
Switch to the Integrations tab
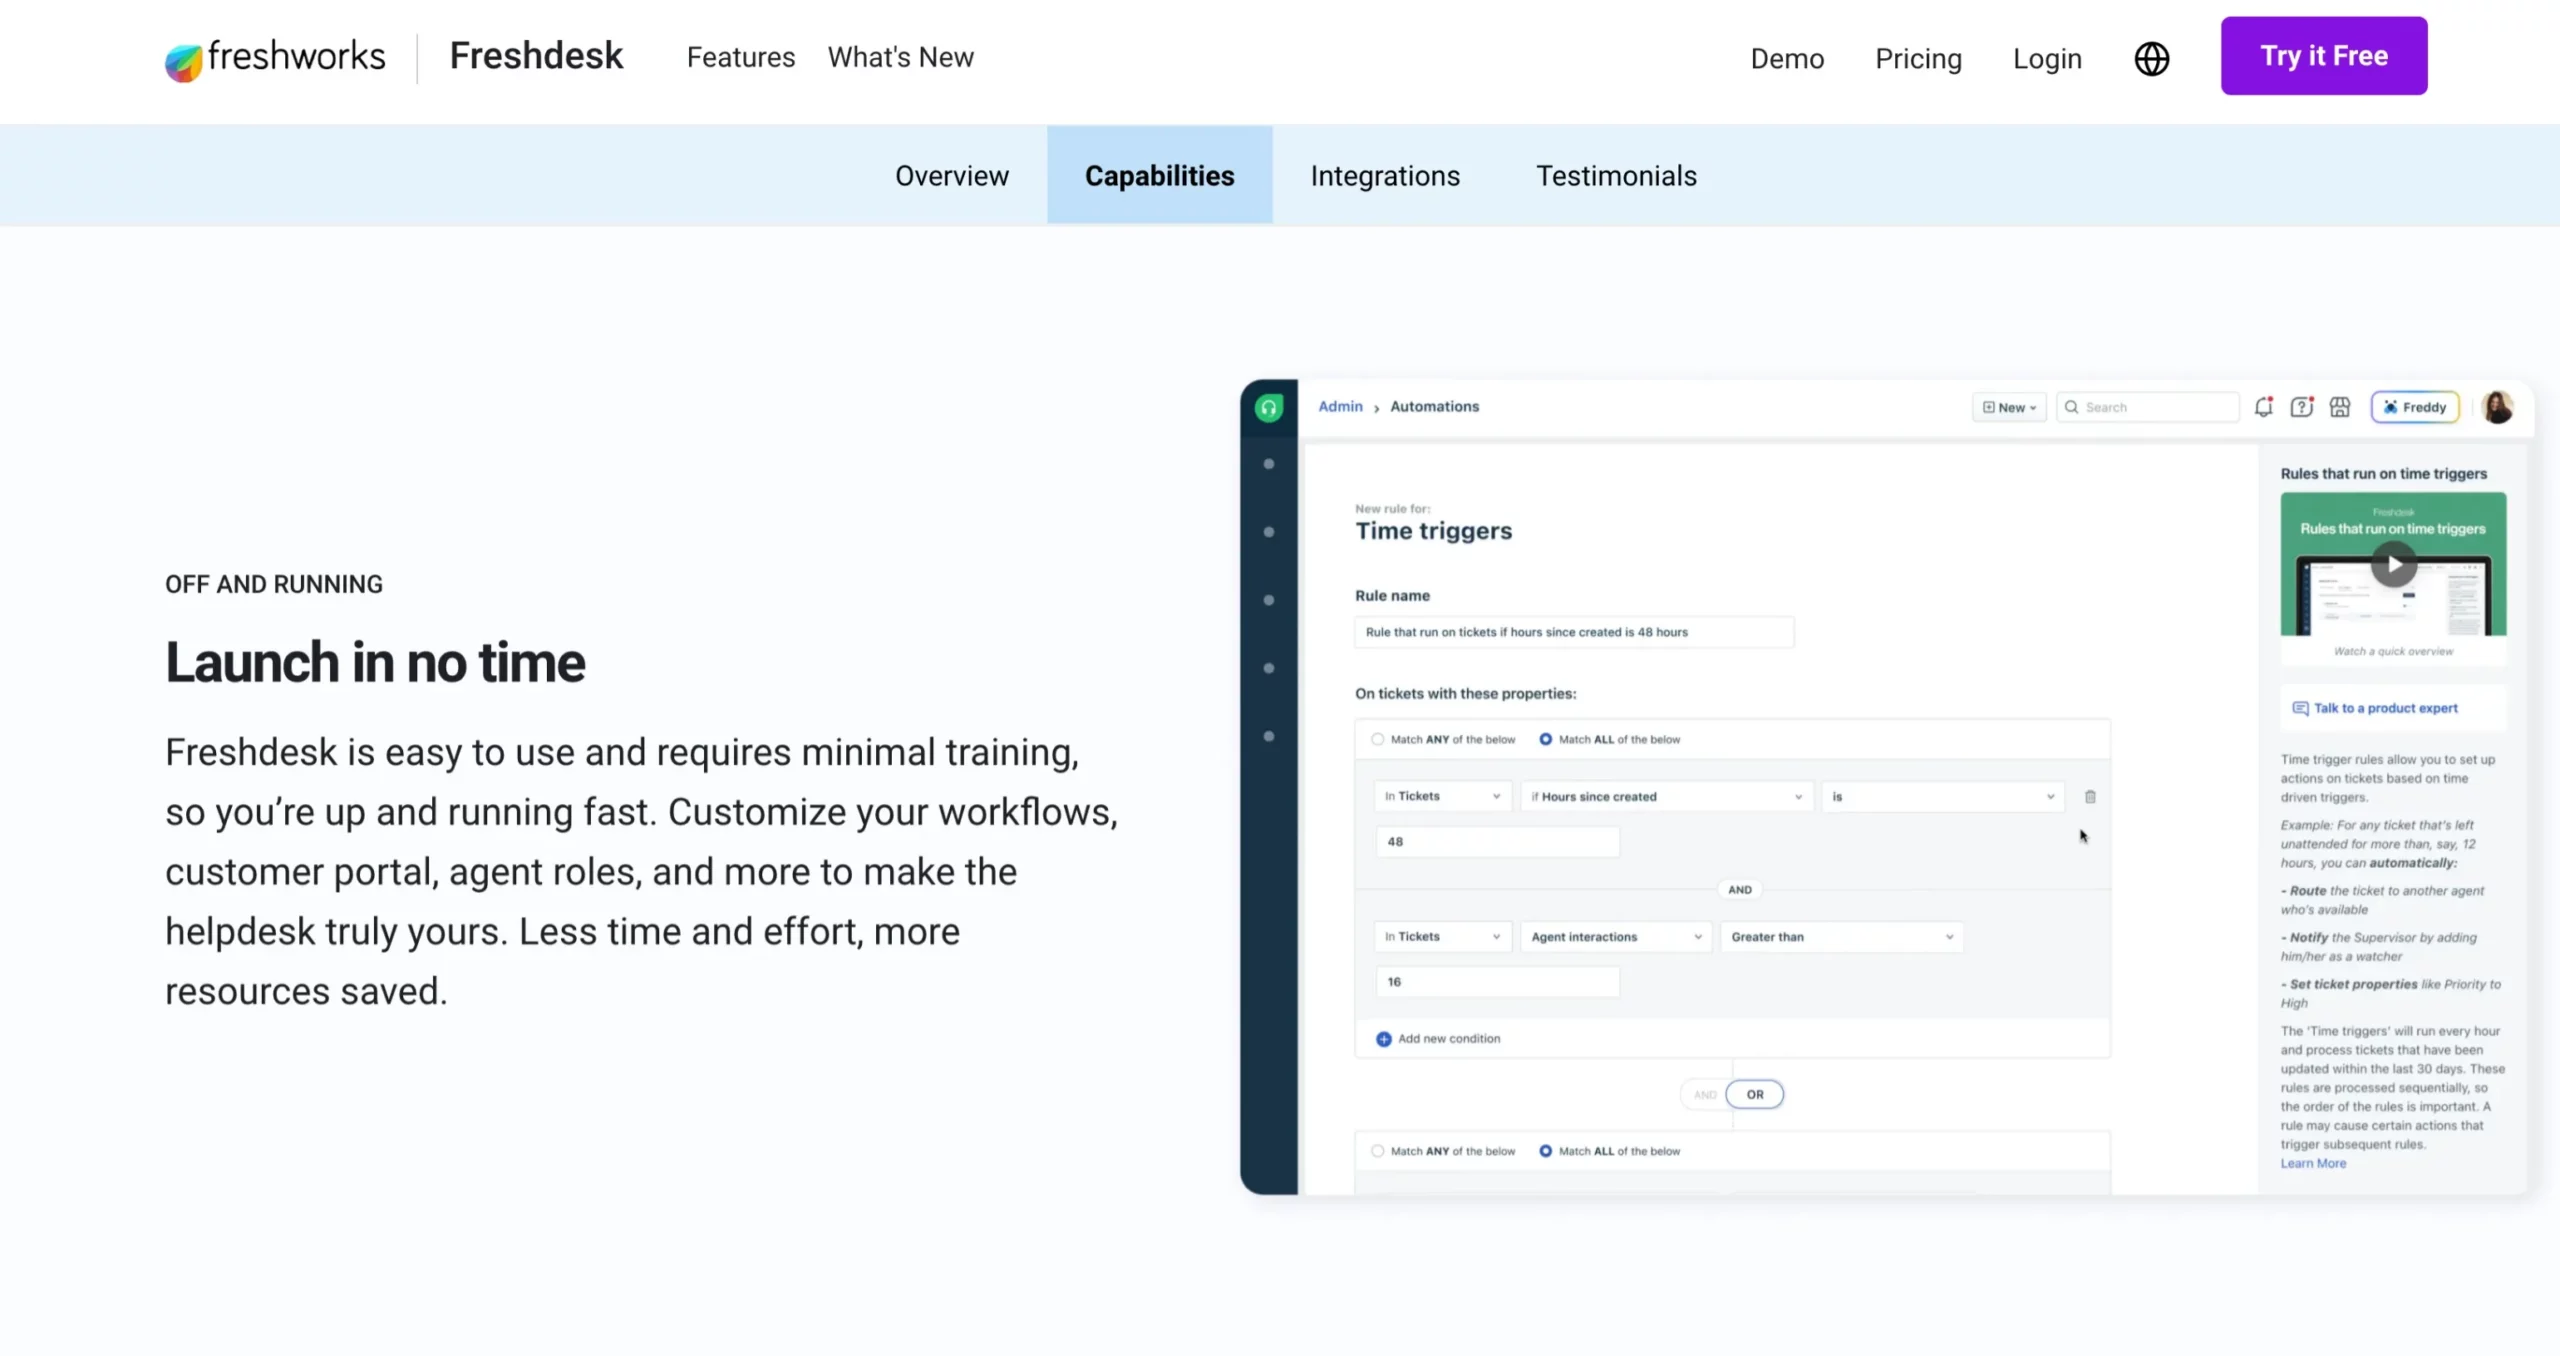[x=1385, y=176]
